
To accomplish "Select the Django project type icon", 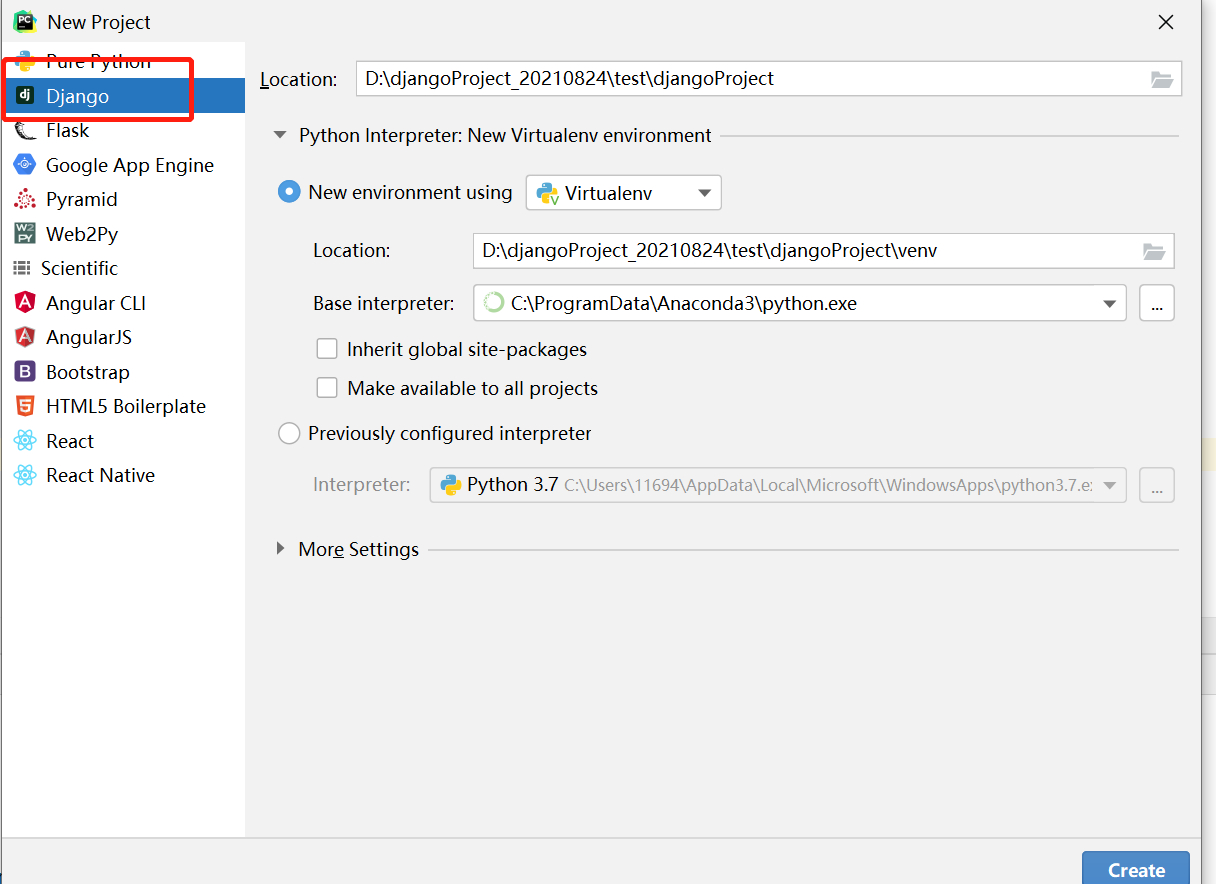I will 25,96.
